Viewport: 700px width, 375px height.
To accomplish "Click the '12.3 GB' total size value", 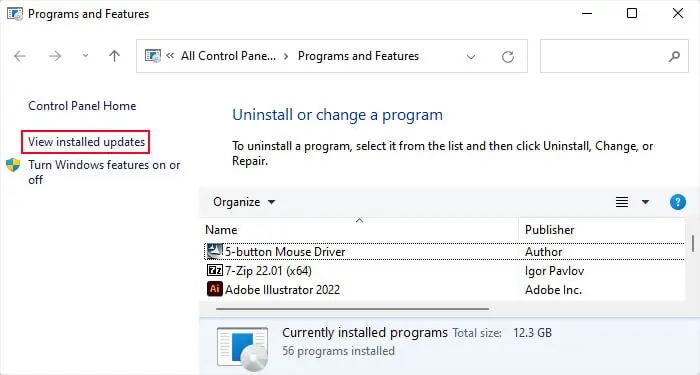I will coord(532,333).
